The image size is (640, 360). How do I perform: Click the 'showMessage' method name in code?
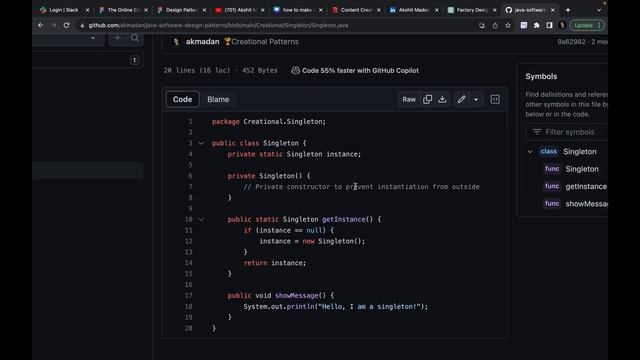pos(296,296)
